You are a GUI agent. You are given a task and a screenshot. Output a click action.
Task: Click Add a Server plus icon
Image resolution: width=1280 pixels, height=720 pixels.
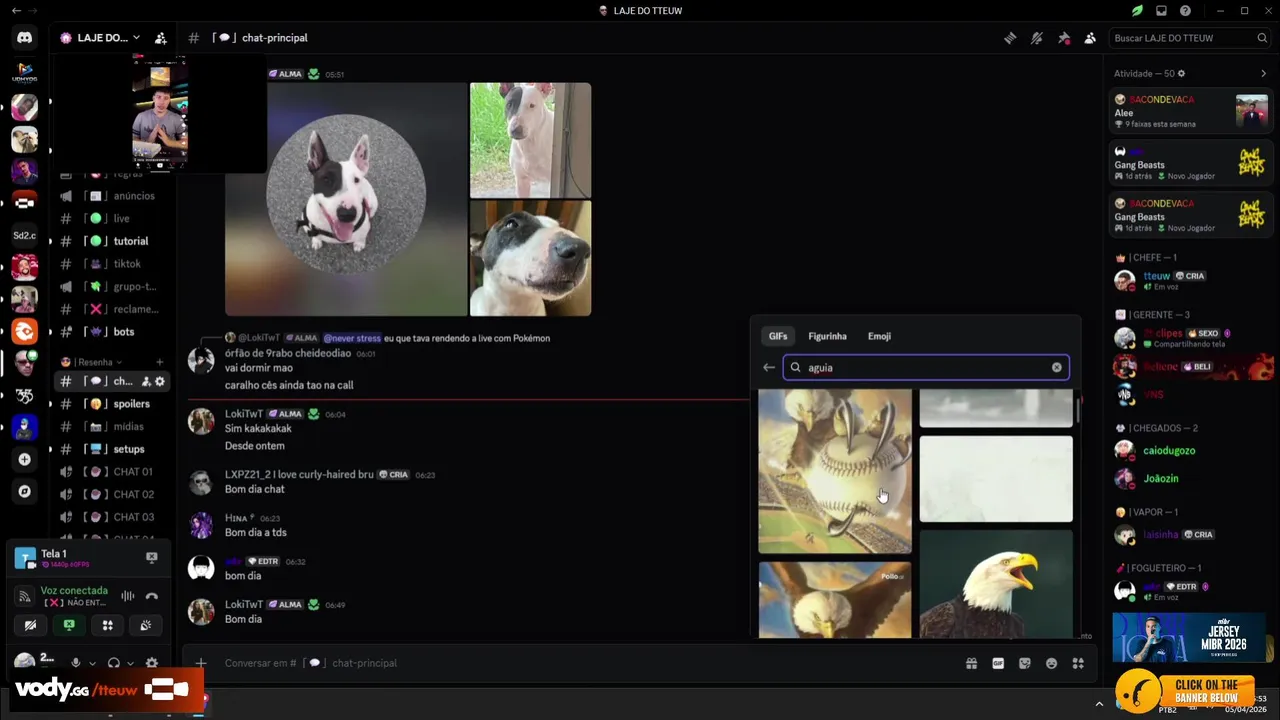tap(24, 460)
